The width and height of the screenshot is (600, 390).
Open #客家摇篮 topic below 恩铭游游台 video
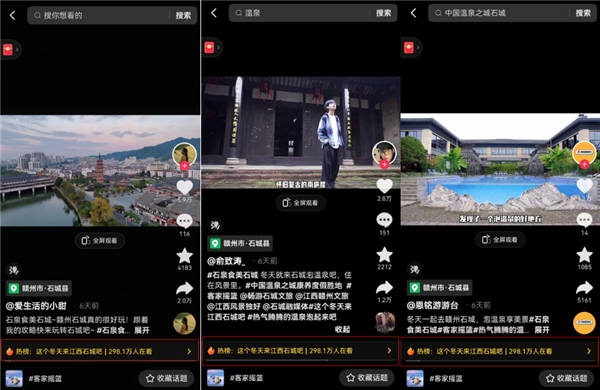tap(446, 379)
